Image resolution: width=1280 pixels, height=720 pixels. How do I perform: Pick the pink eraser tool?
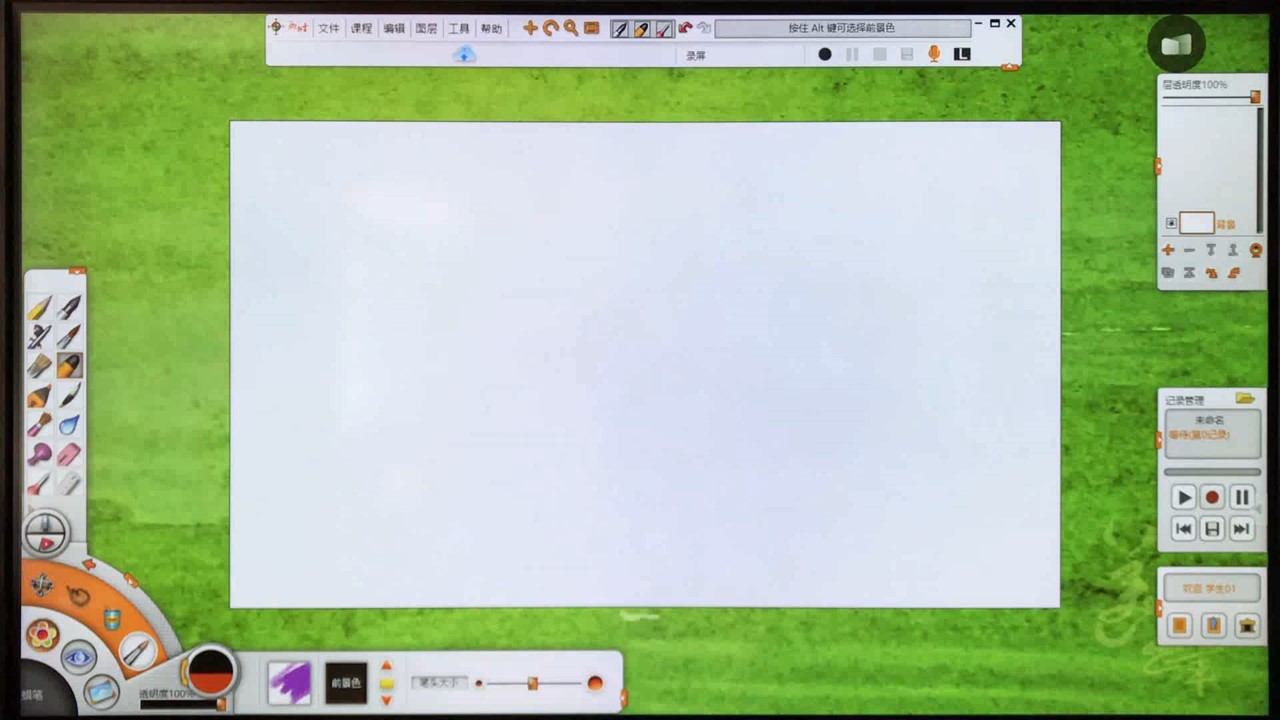pos(69,455)
